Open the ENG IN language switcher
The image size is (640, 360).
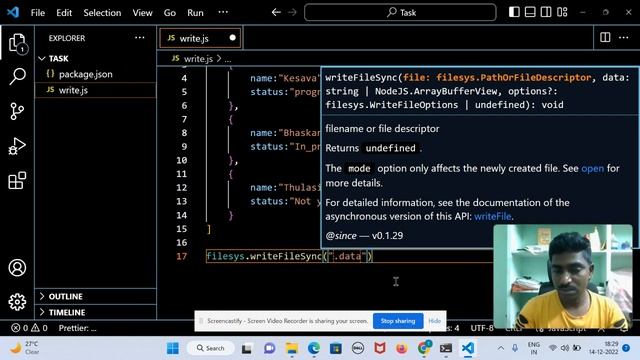533,348
